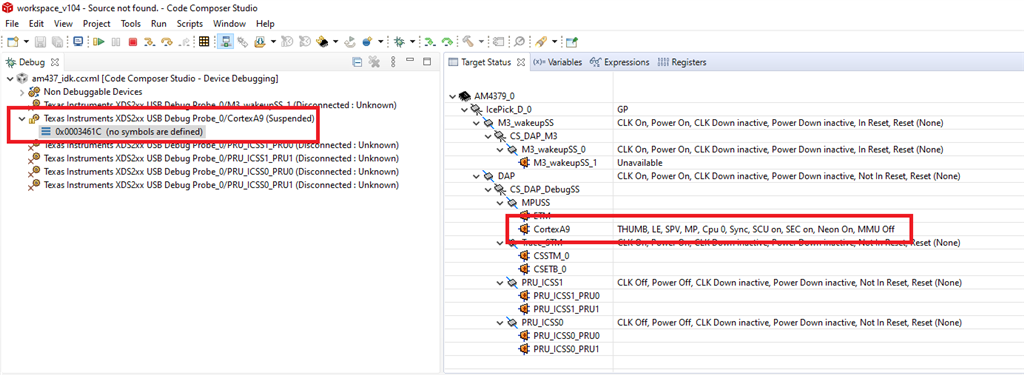Select CSSTM_0 in Target Status tree

tap(551, 256)
